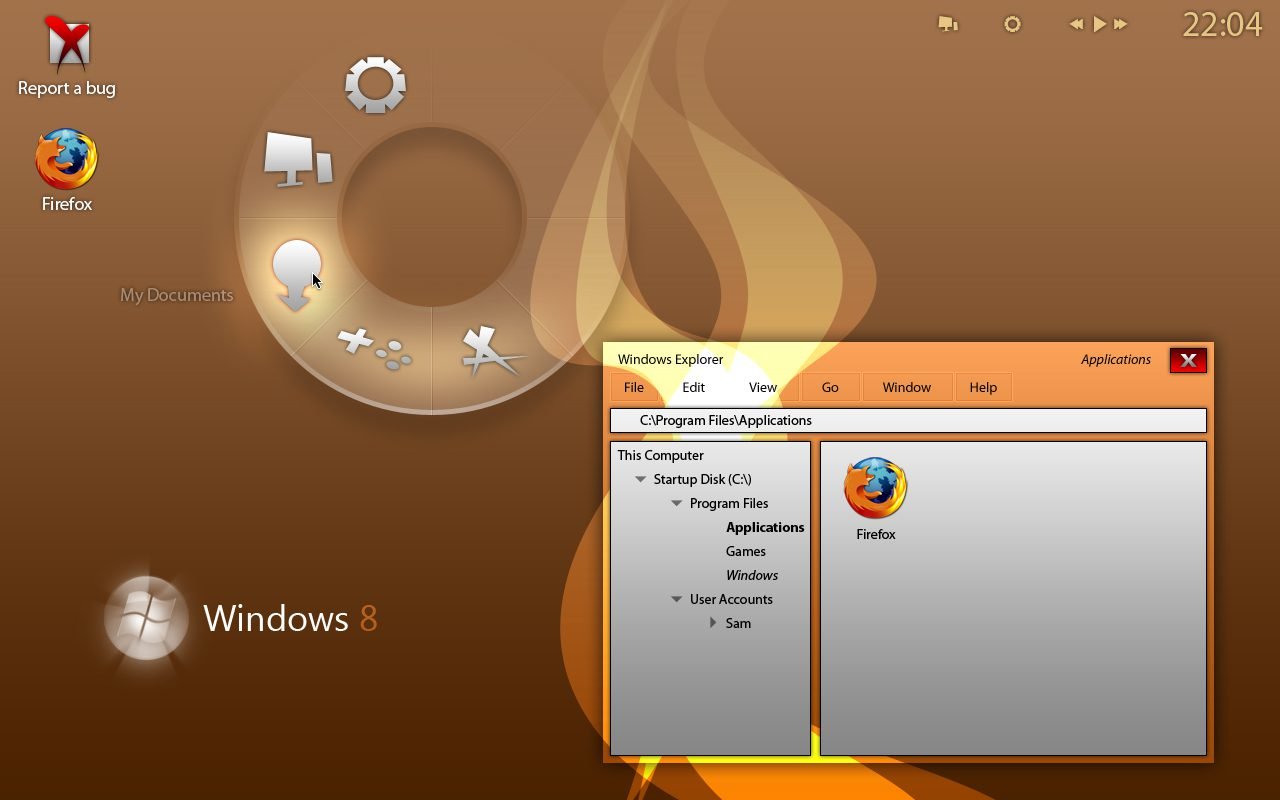Click the address bar showing C:\Program Files\Applications
Image resolution: width=1280 pixels, height=800 pixels.
coord(908,421)
